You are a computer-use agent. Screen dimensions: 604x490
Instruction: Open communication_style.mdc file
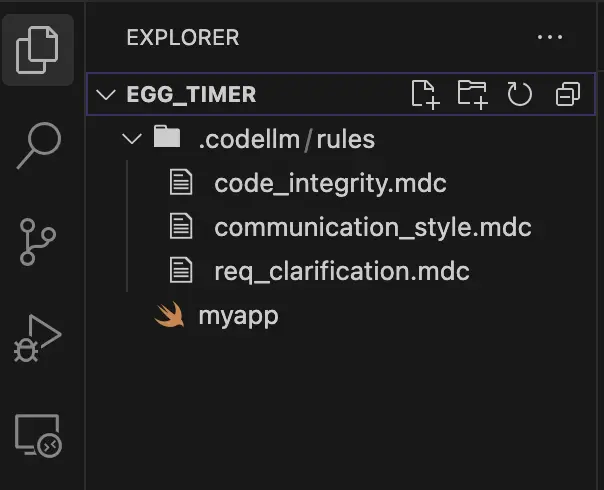click(x=372, y=227)
